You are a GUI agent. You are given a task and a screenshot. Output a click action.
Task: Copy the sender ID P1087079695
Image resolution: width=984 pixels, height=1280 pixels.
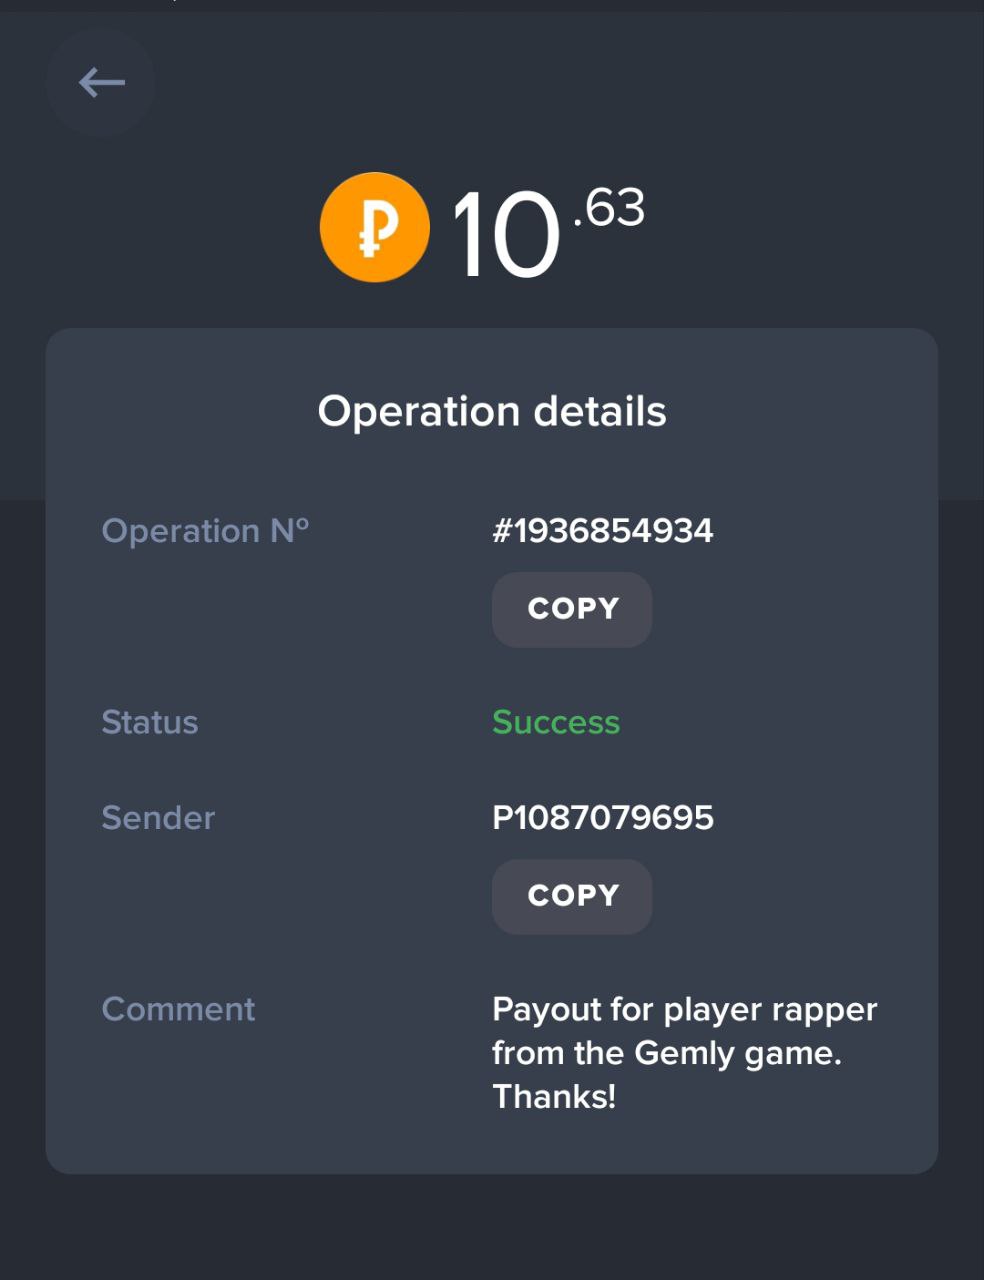point(572,896)
